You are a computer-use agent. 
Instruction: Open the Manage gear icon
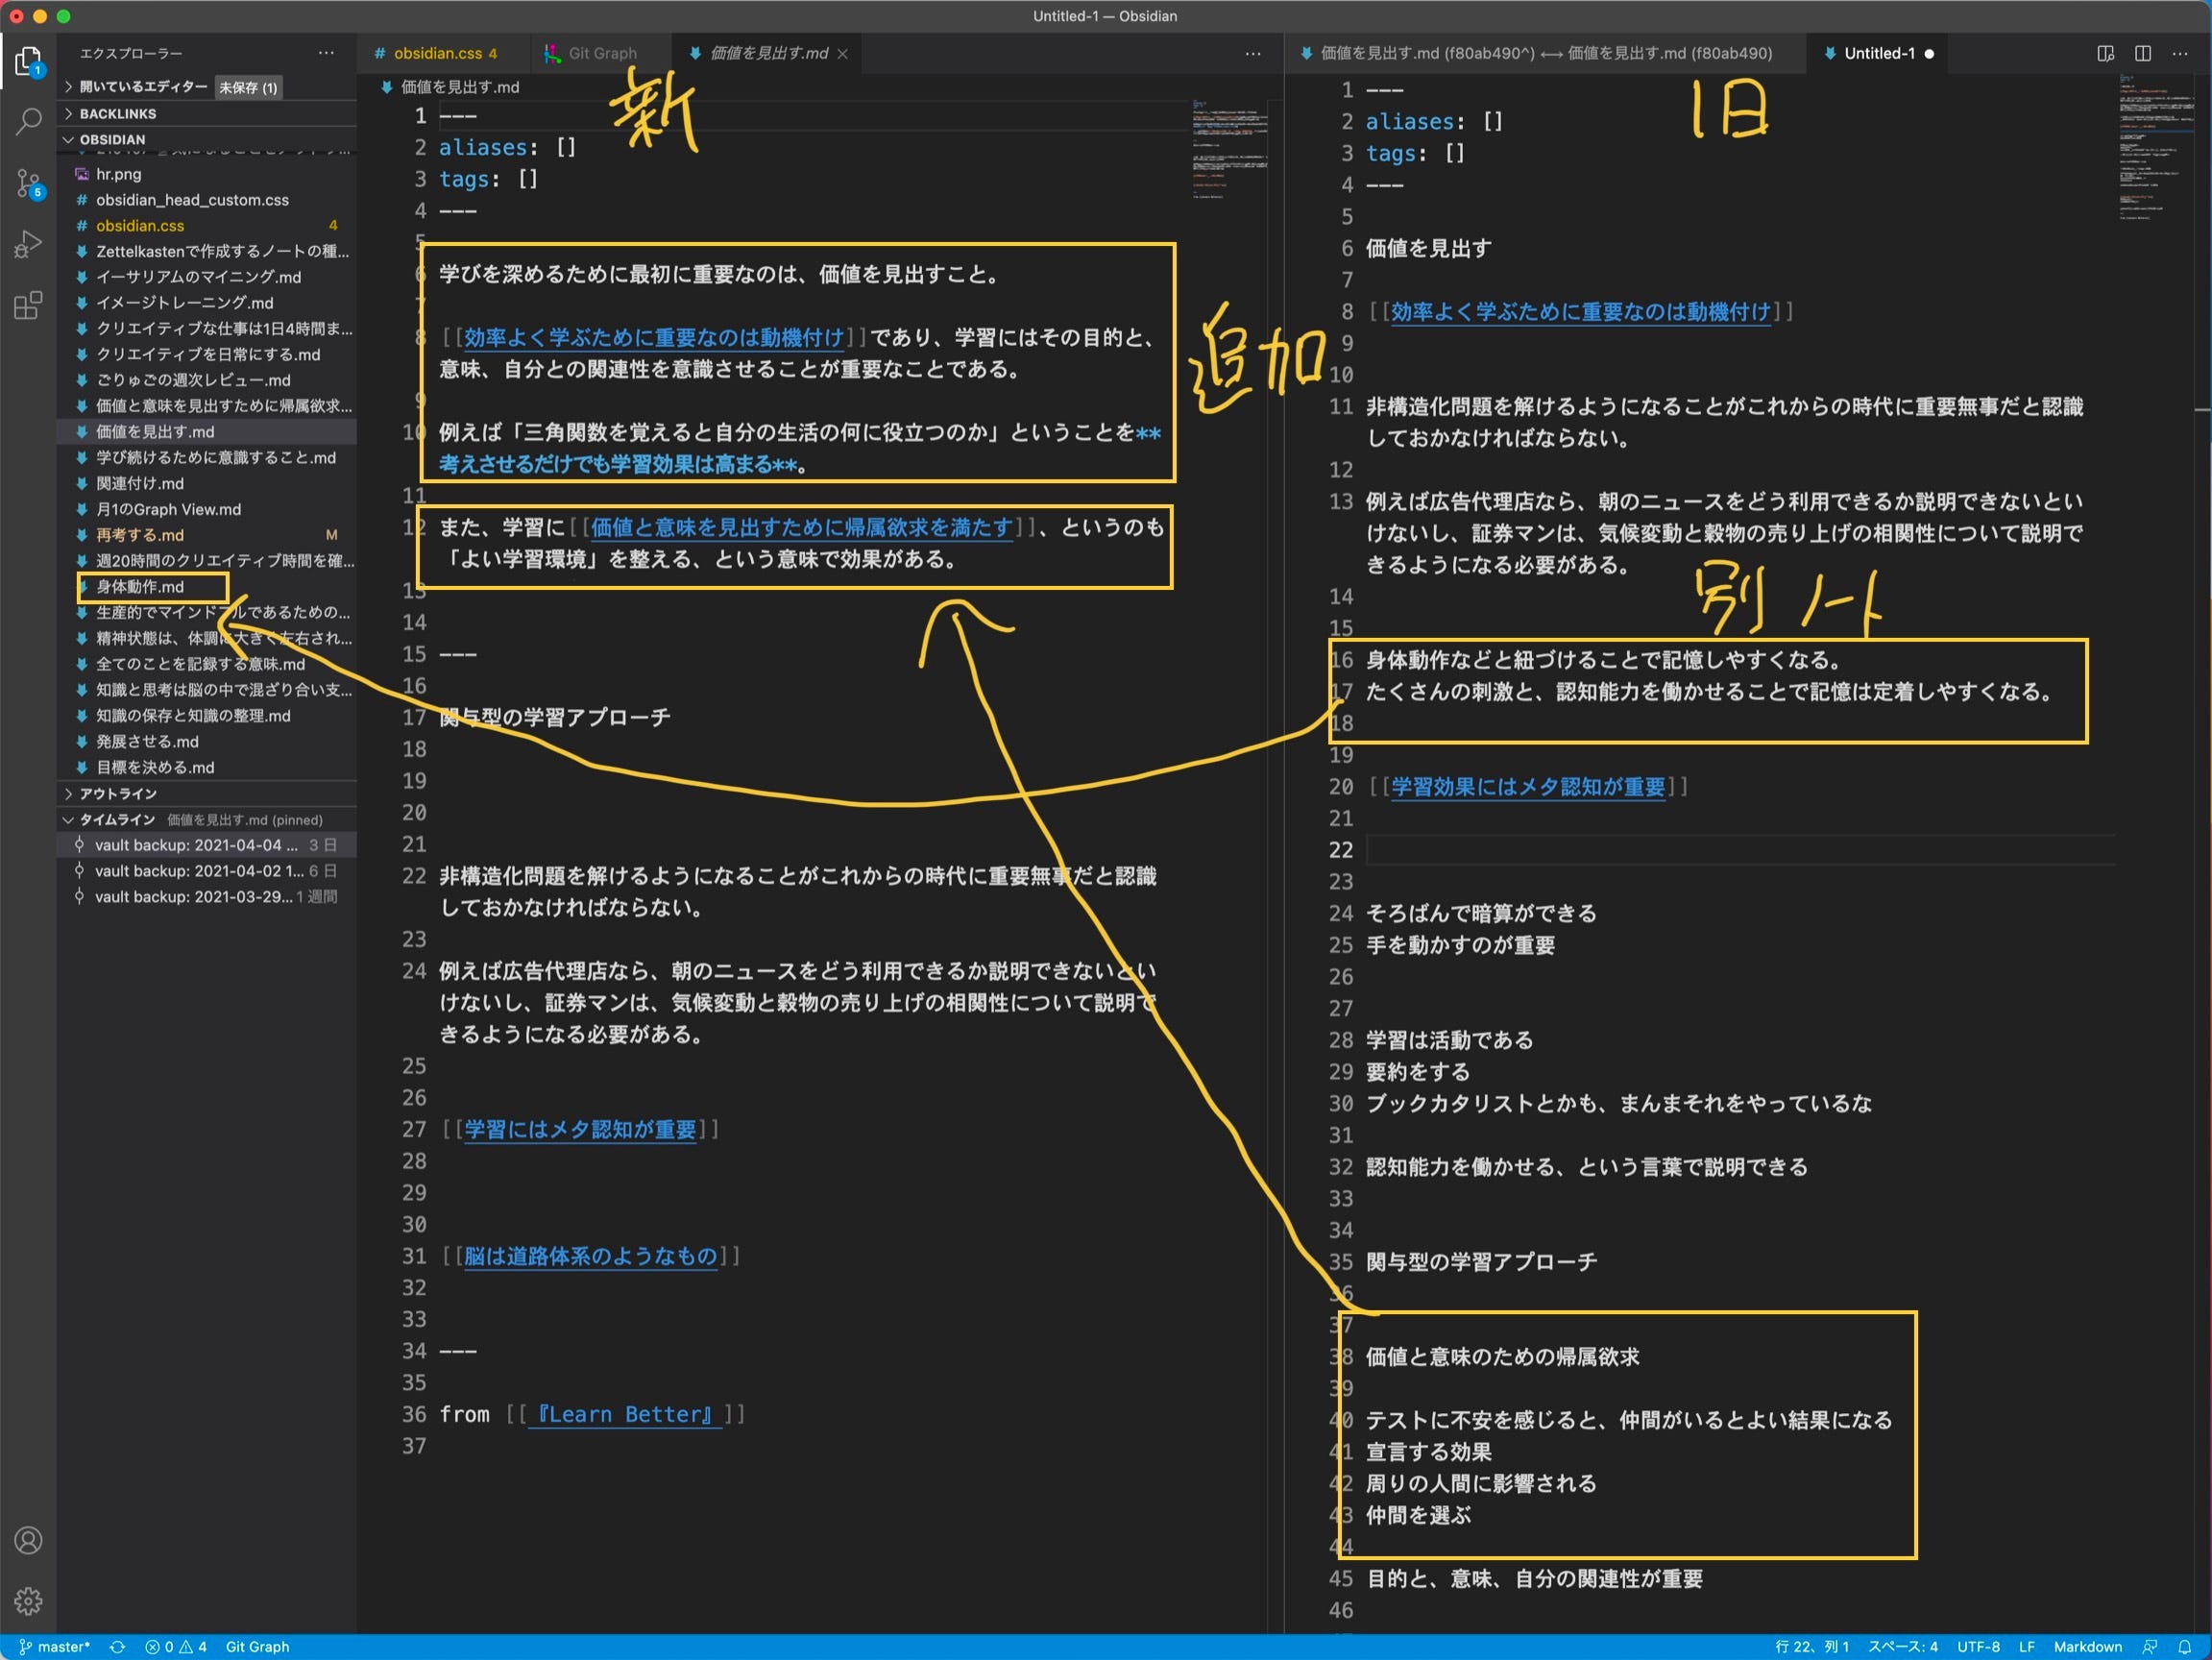(x=28, y=1601)
